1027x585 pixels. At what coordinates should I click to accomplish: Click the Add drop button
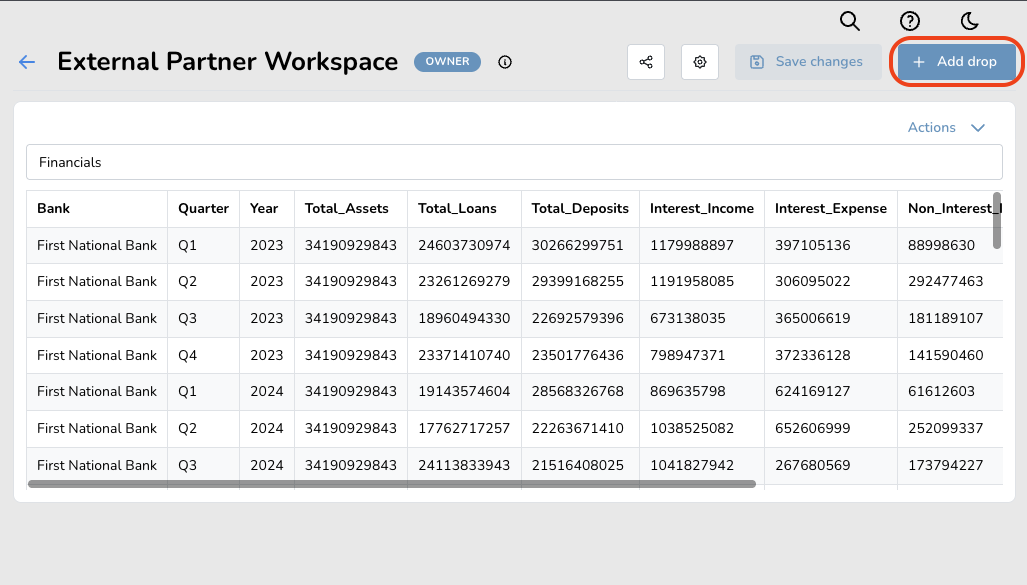[x=956, y=62]
